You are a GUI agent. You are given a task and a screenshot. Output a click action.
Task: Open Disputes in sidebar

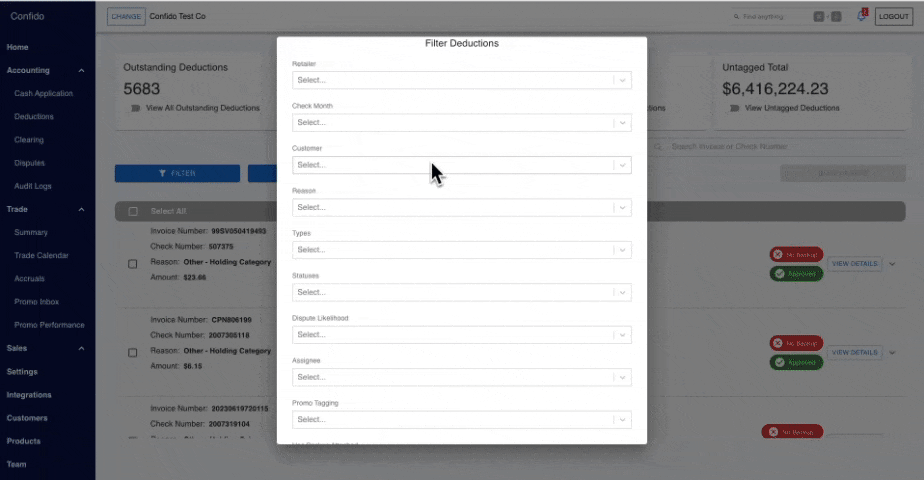pos(29,163)
